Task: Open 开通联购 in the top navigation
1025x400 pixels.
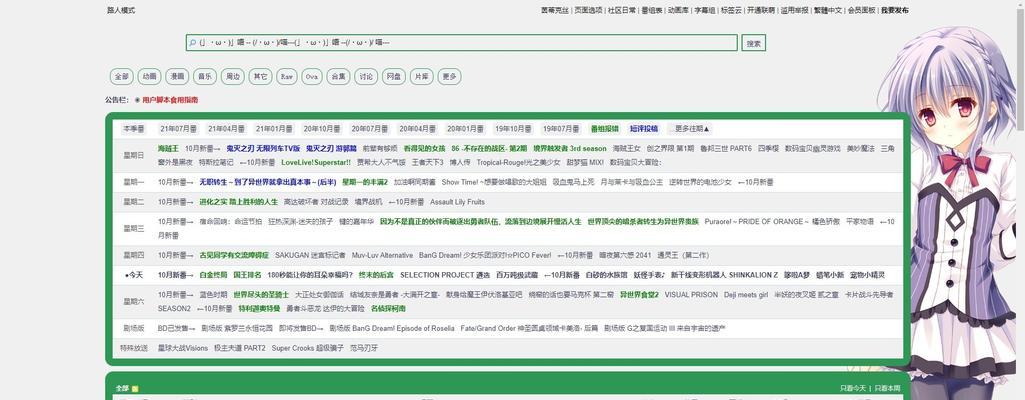Action: 760,10
